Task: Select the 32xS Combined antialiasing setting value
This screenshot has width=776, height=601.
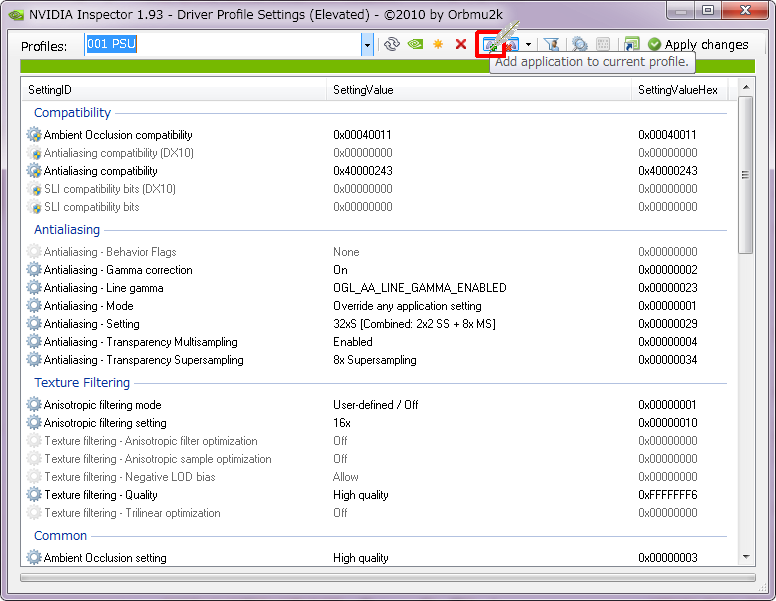Action: coord(414,324)
